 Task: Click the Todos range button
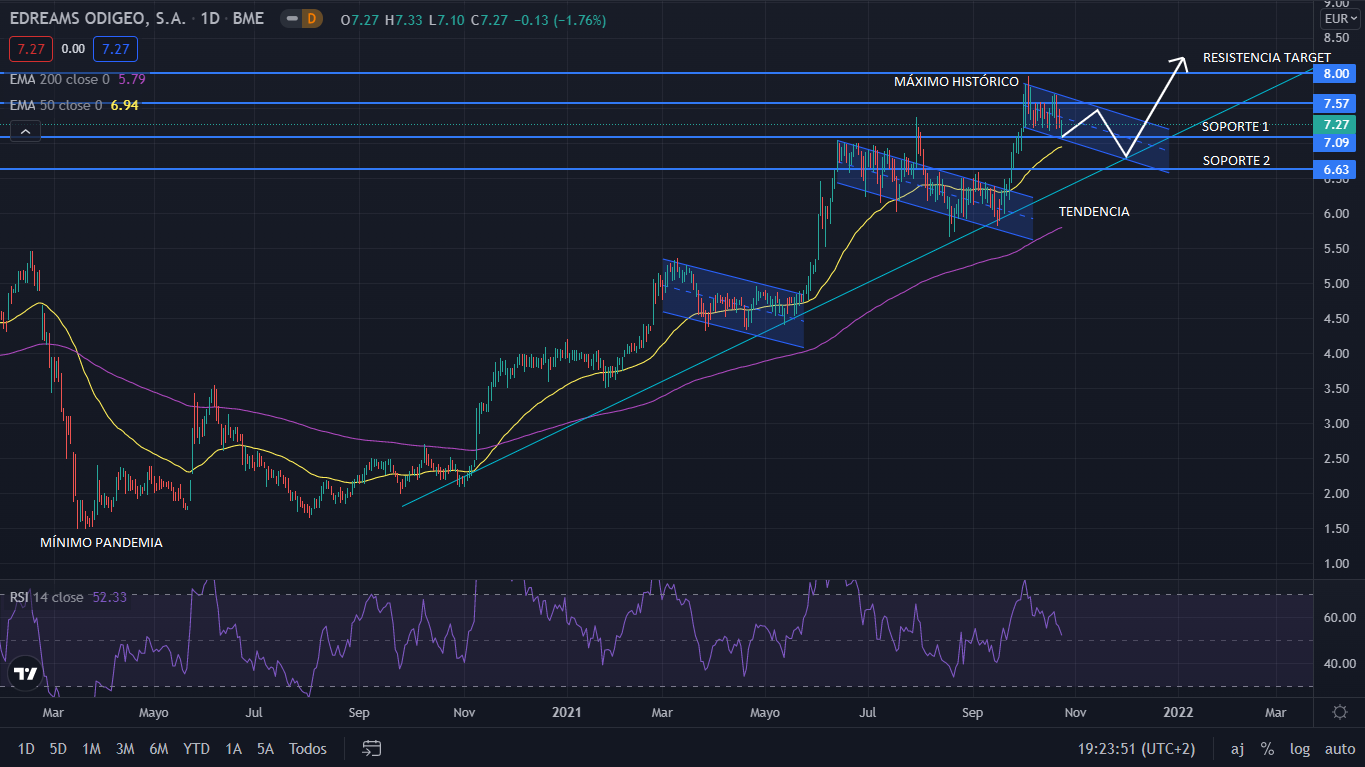pyautogui.click(x=307, y=748)
